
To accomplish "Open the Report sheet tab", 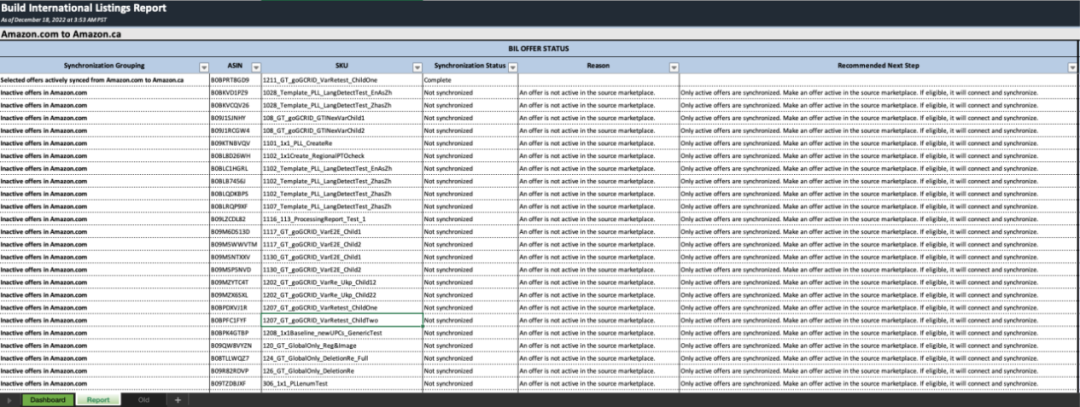I will tap(97, 400).
